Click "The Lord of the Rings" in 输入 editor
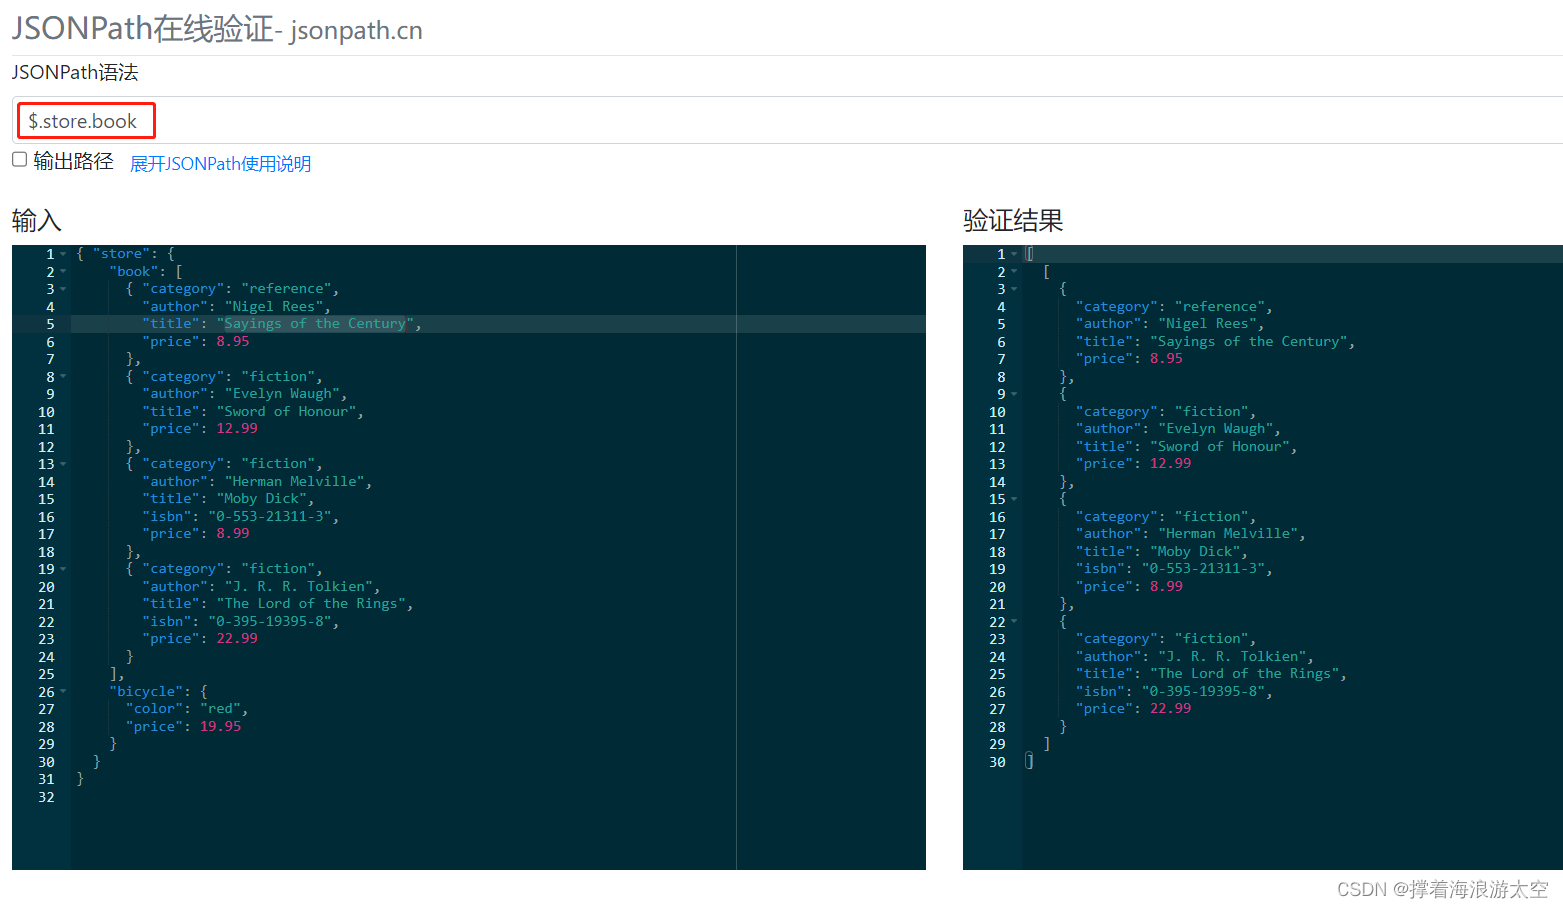 point(311,604)
